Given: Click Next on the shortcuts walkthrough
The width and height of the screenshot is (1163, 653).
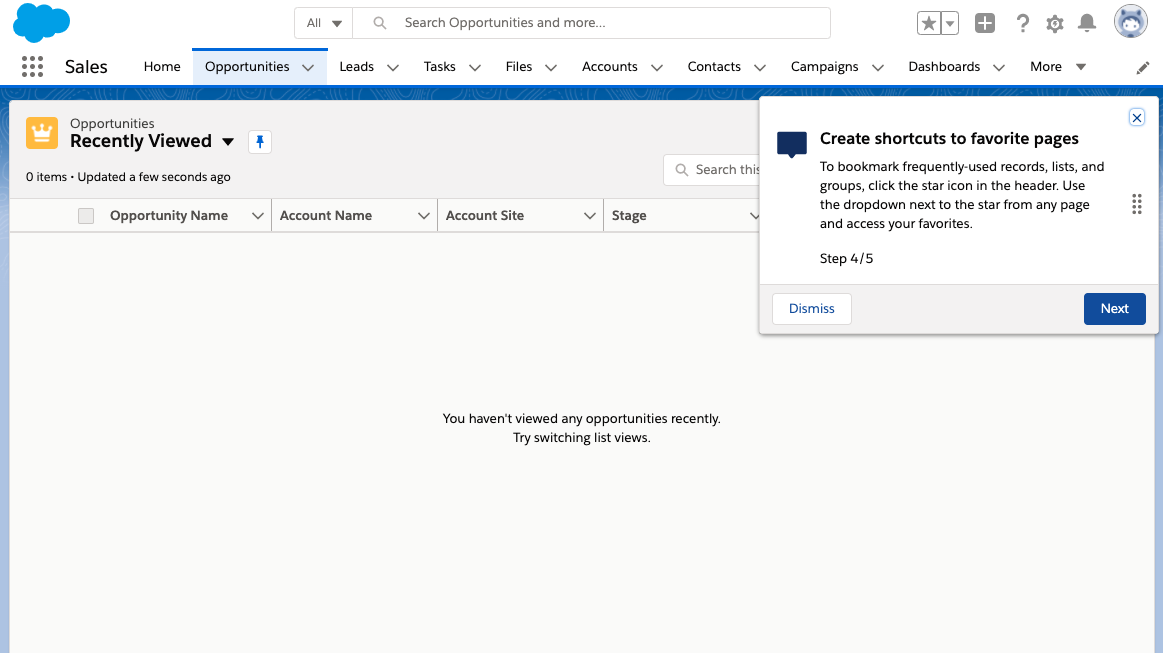Looking at the screenshot, I should click(1114, 308).
